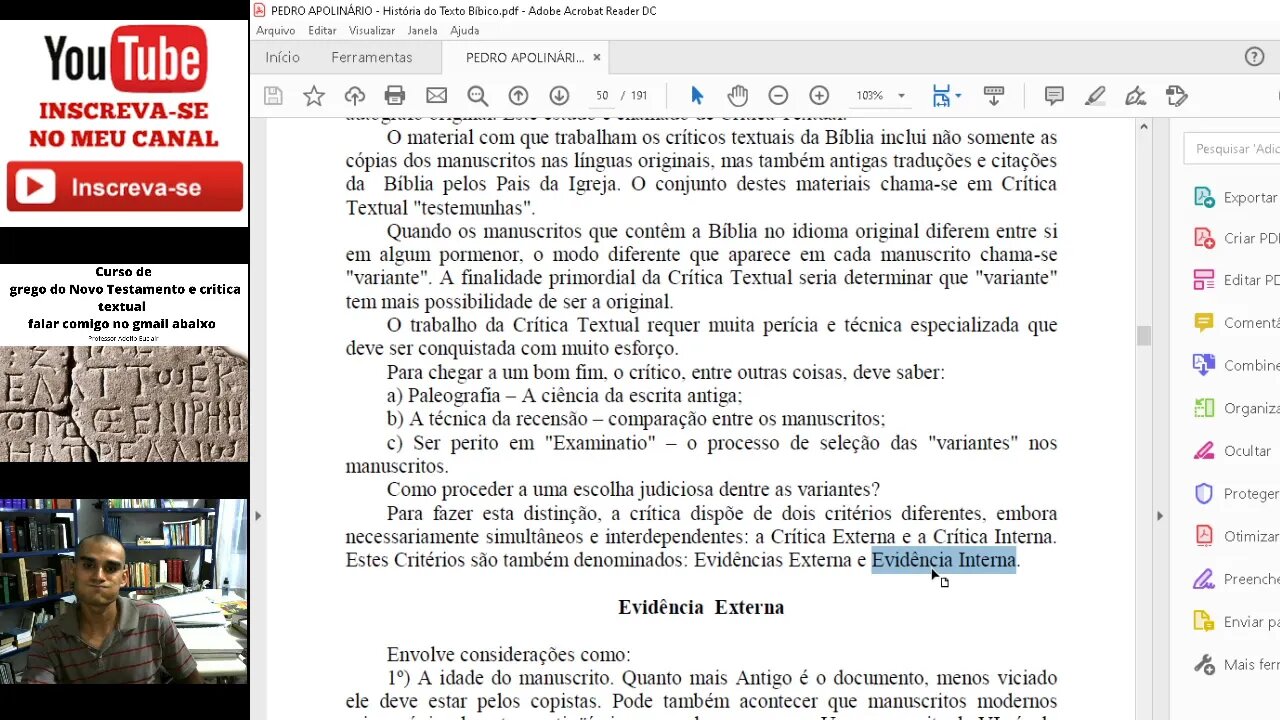Click the page number field showing 50
Image resolution: width=1280 pixels, height=720 pixels.
point(602,96)
